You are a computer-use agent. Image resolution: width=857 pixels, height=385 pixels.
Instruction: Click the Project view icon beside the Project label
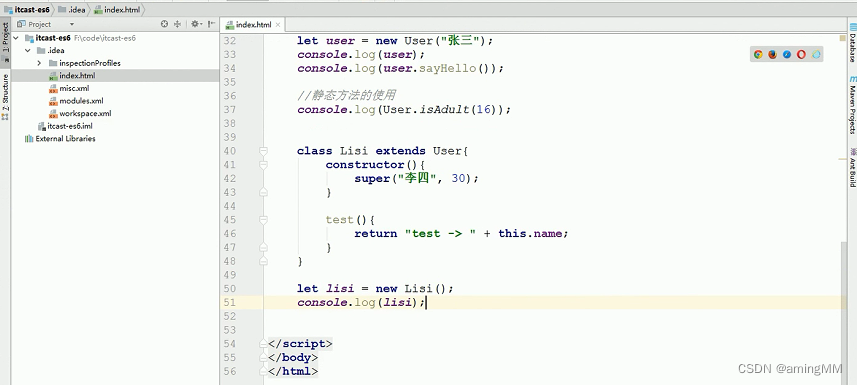click(21, 24)
